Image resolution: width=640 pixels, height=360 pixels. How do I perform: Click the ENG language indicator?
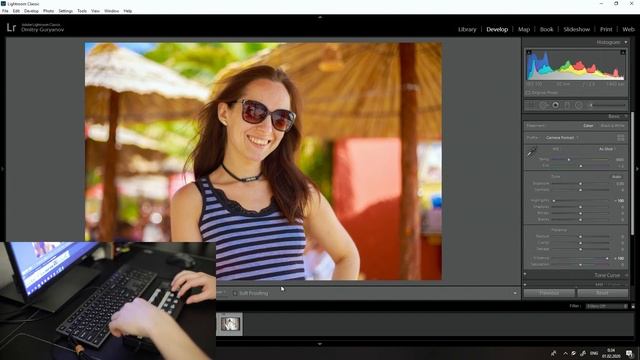594,353
